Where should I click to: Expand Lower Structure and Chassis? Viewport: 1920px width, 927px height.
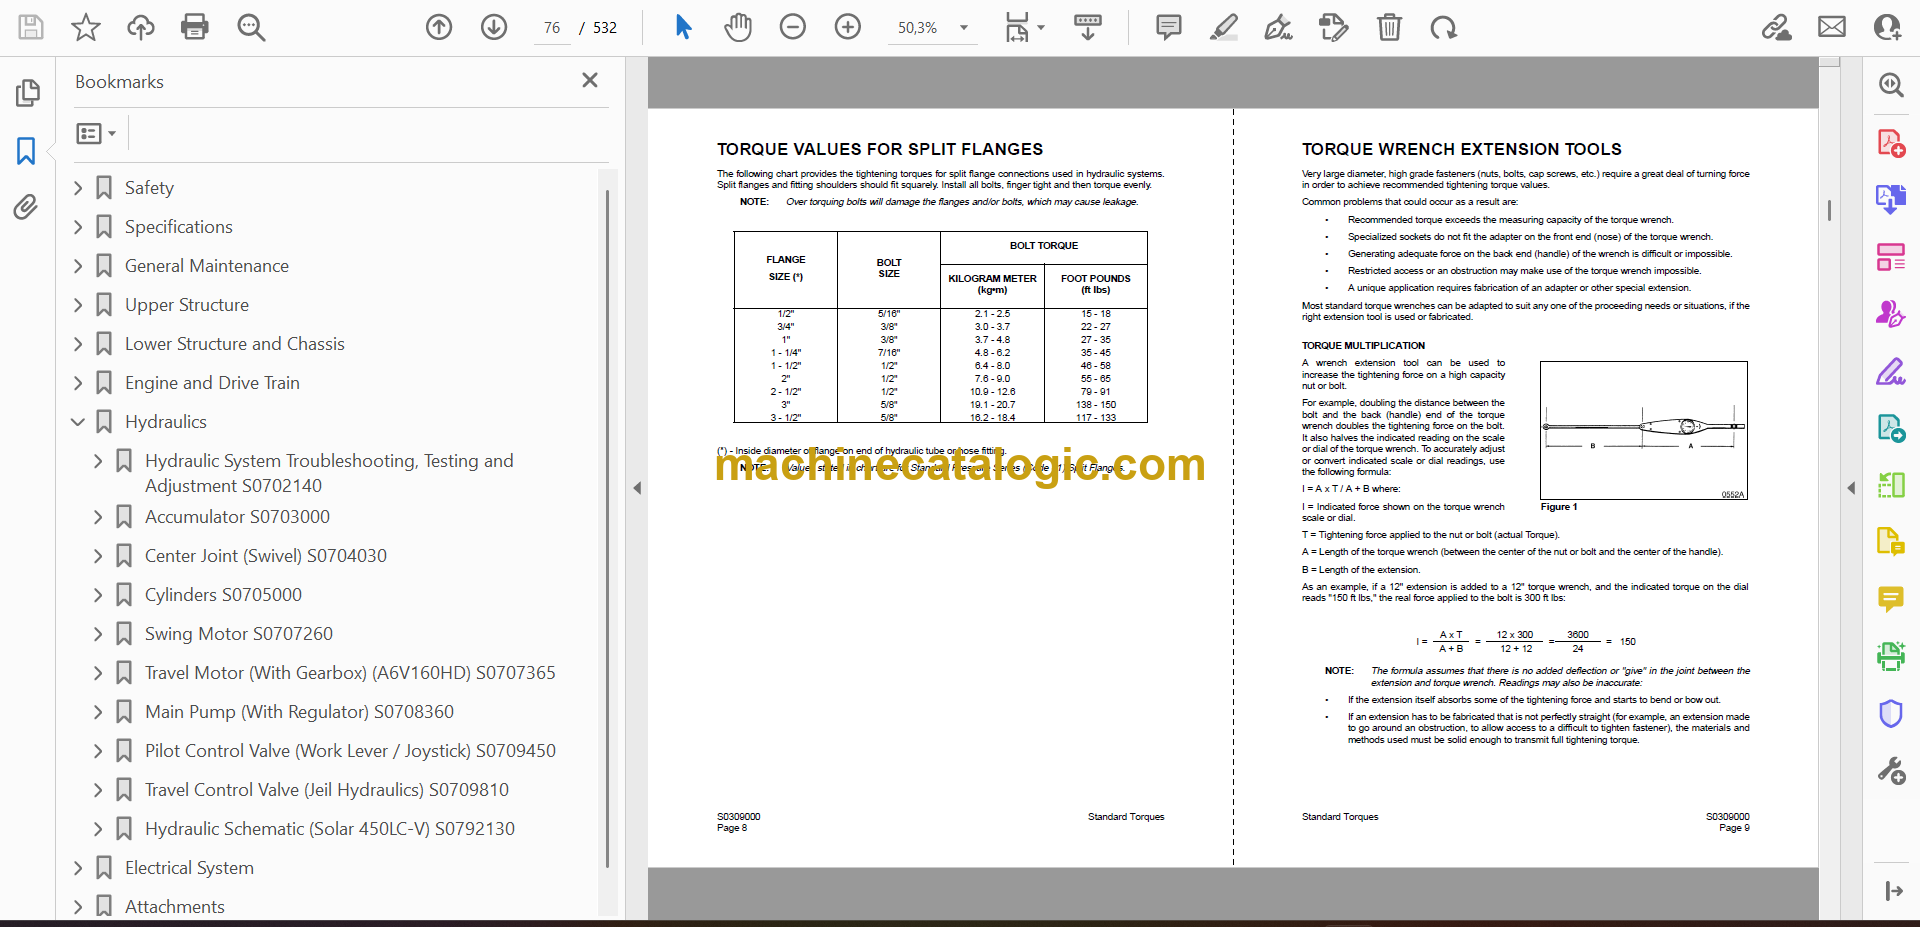[x=78, y=344]
